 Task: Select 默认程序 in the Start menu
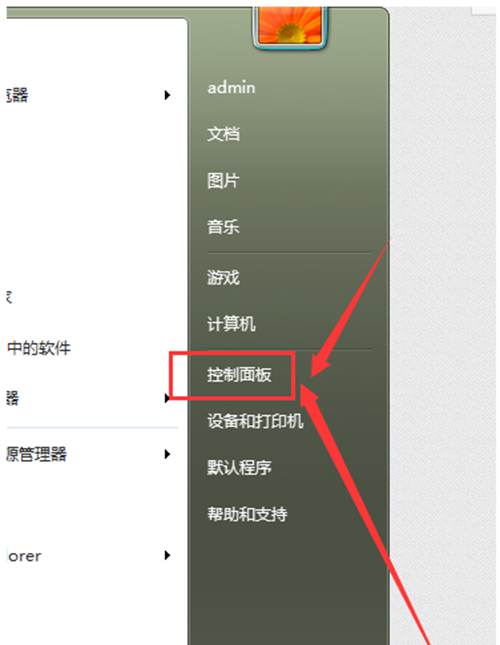(x=239, y=467)
